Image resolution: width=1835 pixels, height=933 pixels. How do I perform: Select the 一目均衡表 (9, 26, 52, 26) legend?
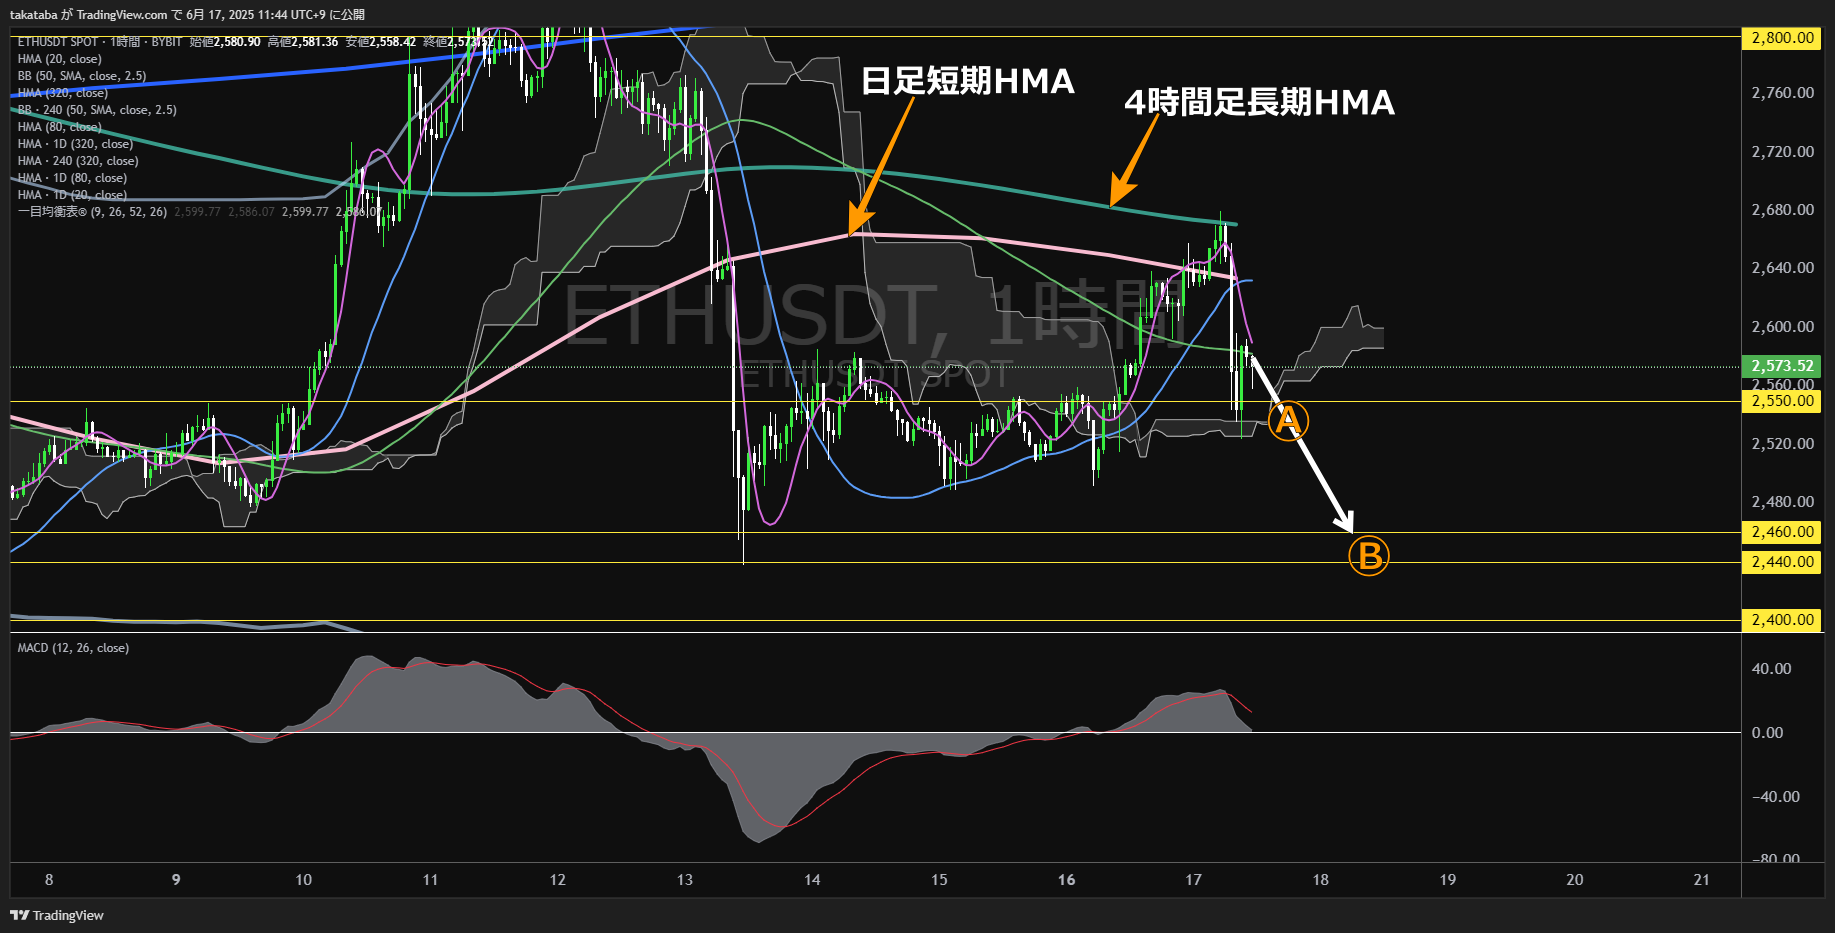(92, 212)
